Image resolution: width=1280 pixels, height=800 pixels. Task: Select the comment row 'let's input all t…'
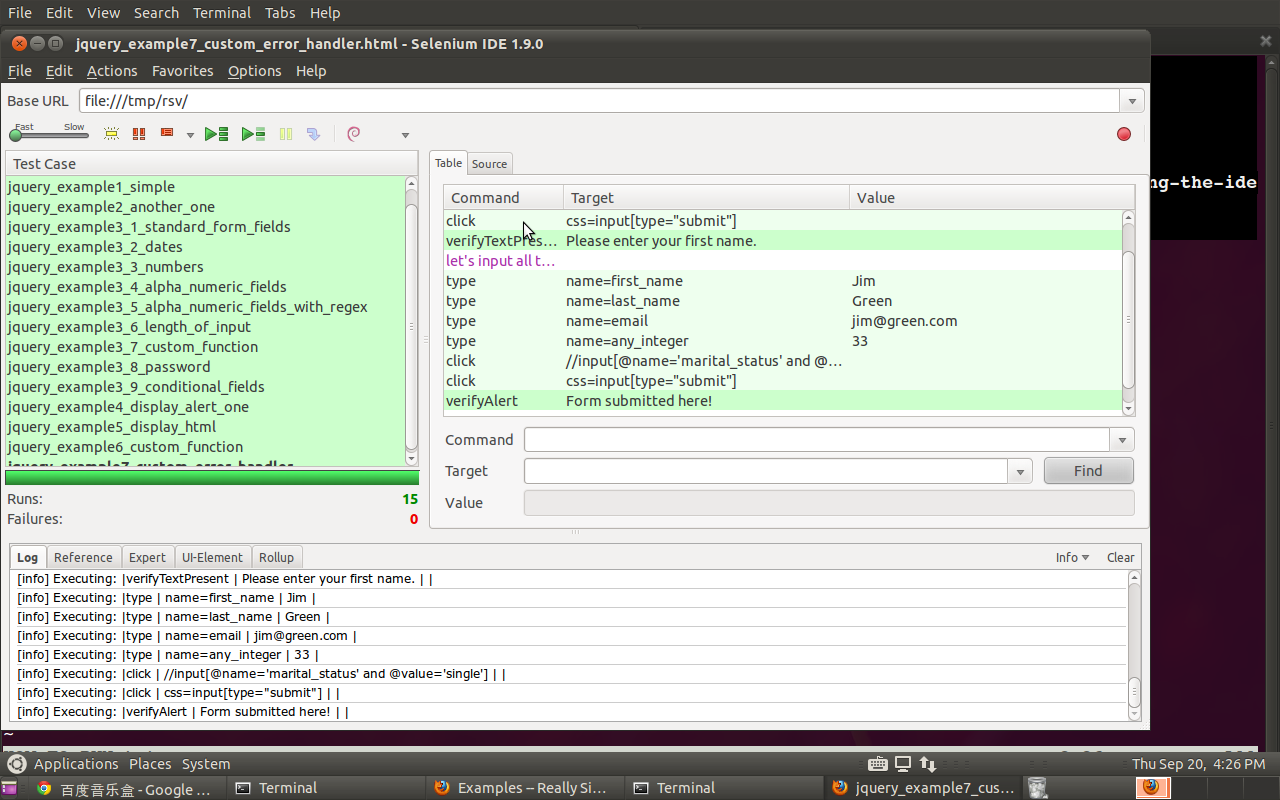(783, 261)
